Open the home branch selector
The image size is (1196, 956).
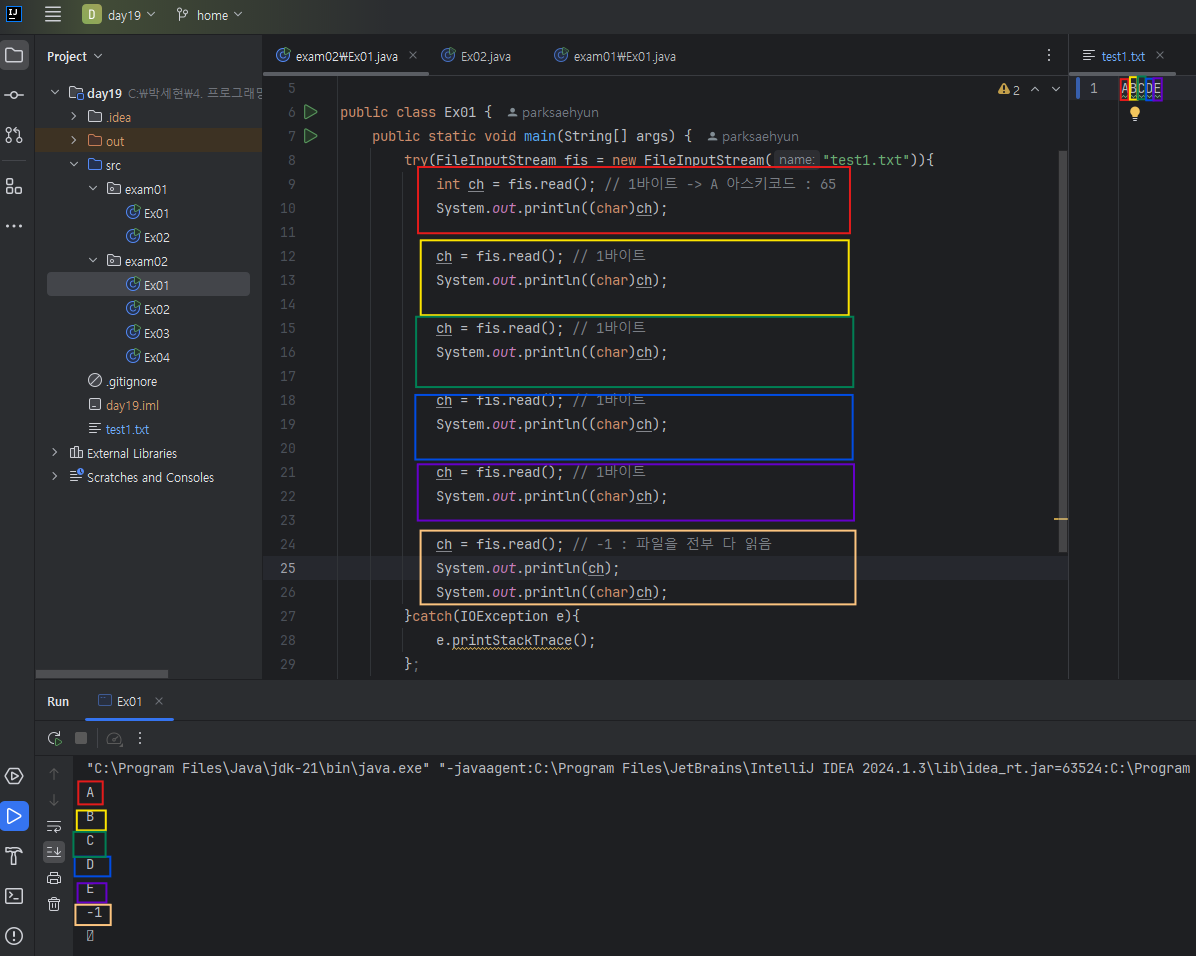(210, 15)
